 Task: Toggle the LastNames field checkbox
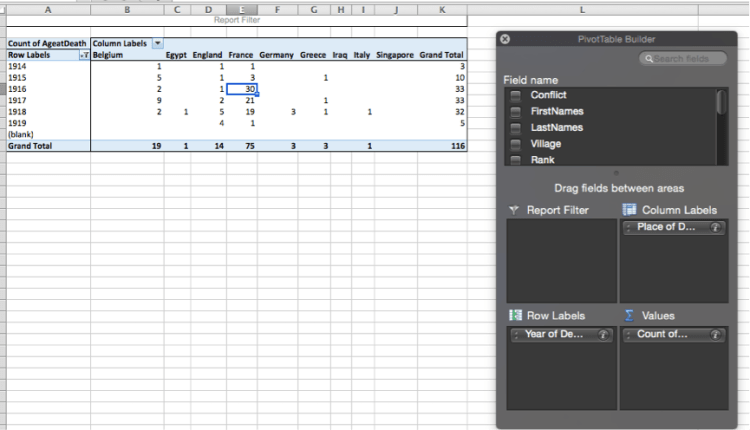[x=516, y=128]
